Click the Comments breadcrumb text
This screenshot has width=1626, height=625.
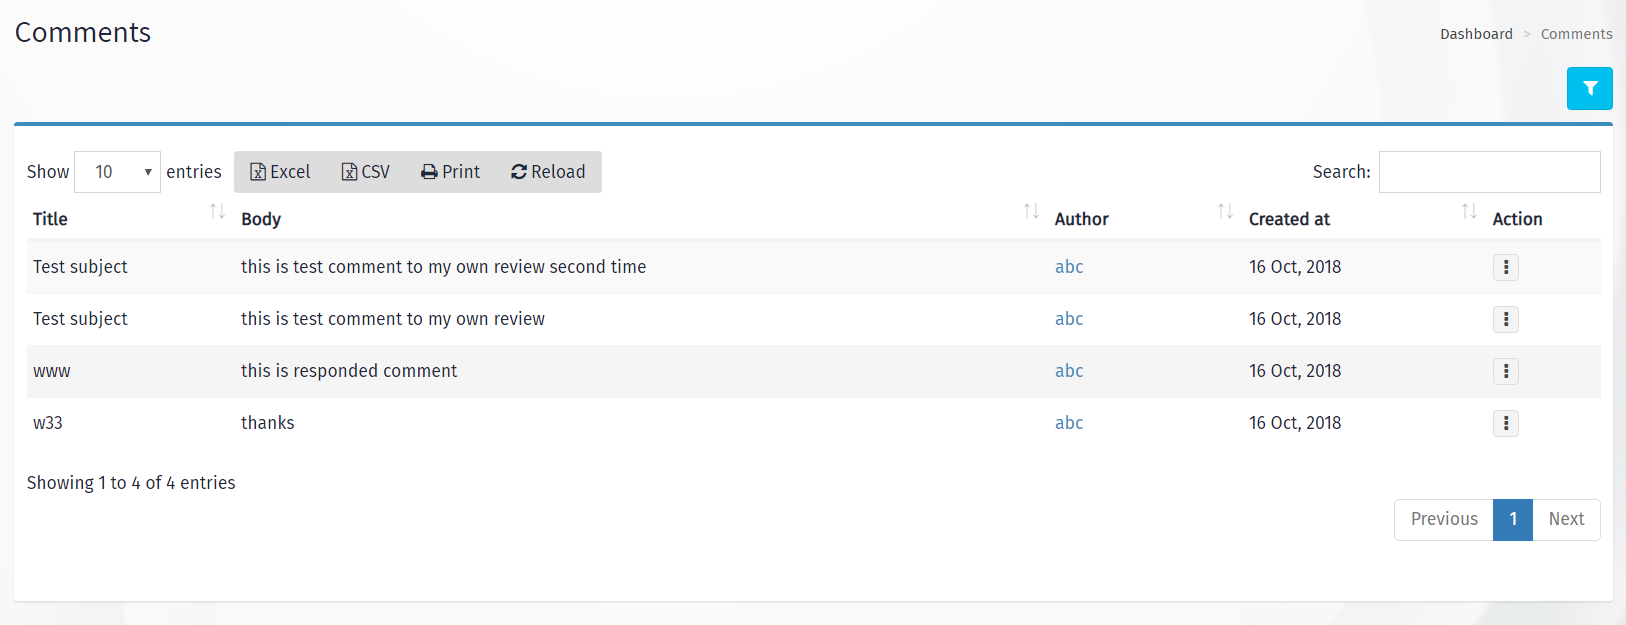(x=1576, y=34)
